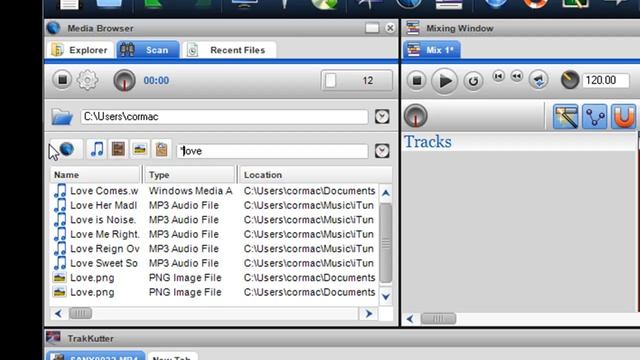Select the Love Her Madl file
This screenshot has width=640, height=360.
[214, 205]
